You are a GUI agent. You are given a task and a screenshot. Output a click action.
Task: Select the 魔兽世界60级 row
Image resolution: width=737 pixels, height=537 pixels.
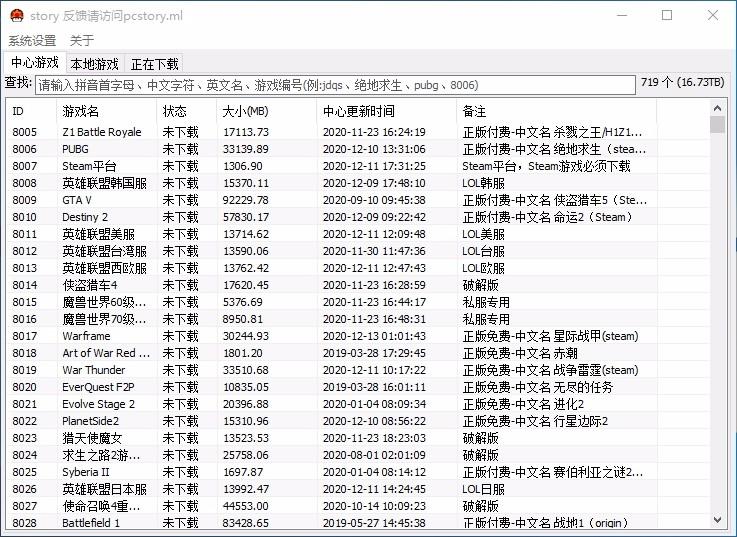click(358, 302)
